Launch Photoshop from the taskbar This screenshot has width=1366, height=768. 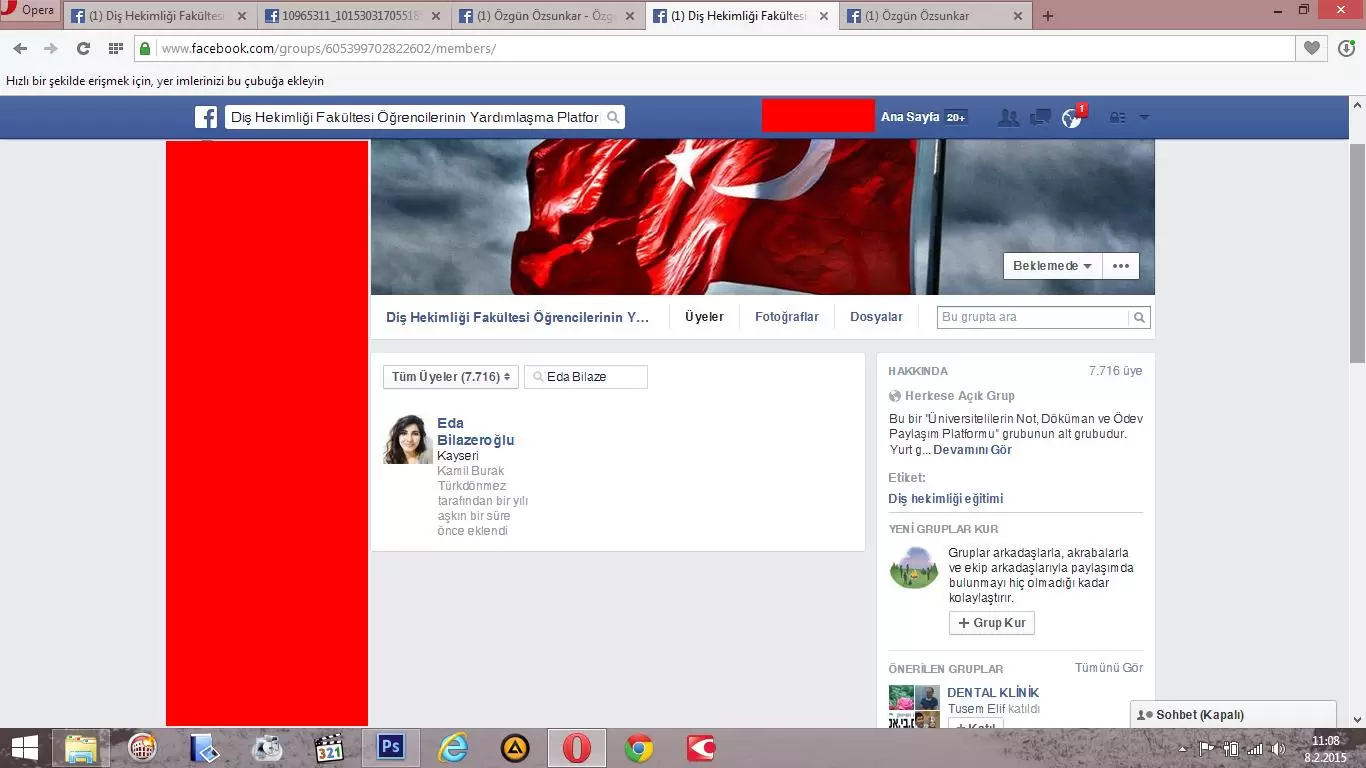390,747
